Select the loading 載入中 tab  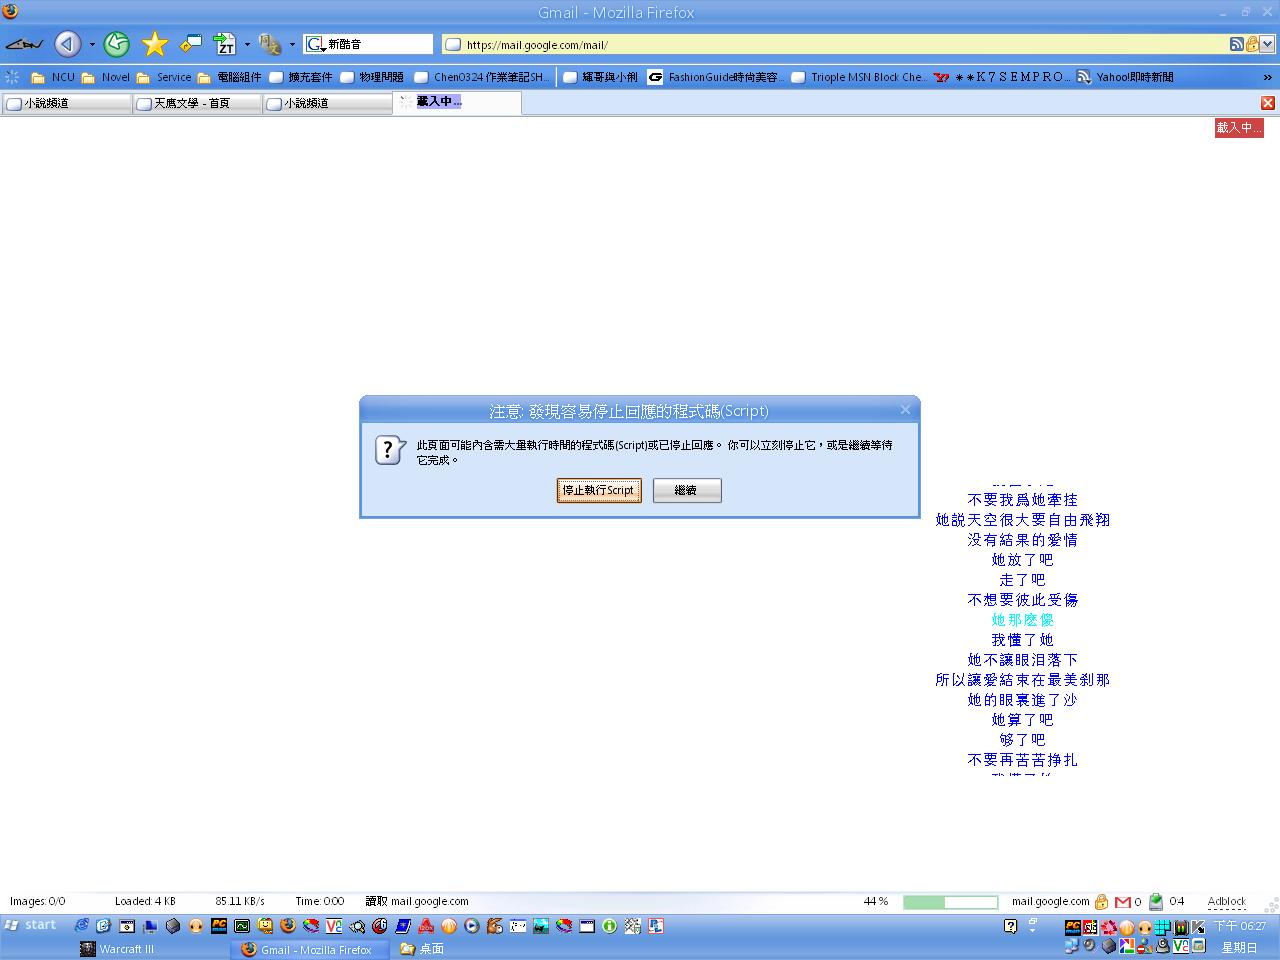pos(457,102)
